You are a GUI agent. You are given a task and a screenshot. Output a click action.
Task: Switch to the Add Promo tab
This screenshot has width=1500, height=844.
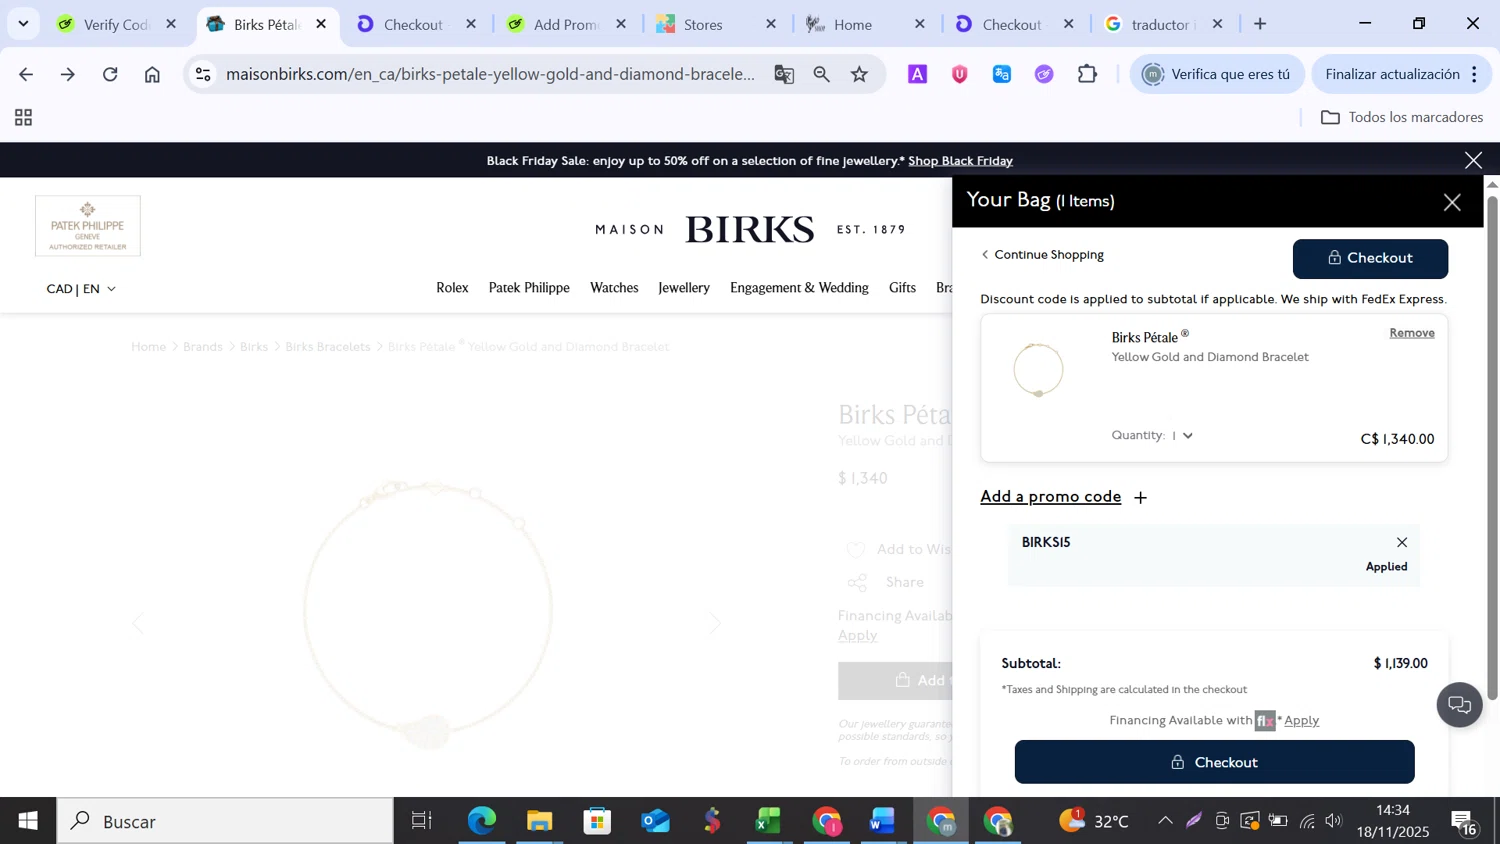[567, 24]
